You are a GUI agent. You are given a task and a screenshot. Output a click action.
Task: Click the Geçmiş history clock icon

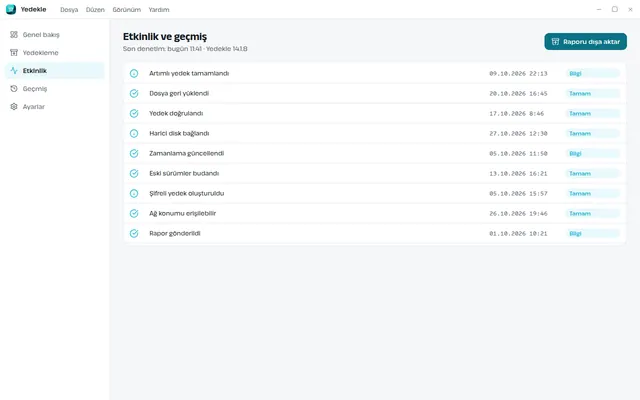click(x=14, y=89)
